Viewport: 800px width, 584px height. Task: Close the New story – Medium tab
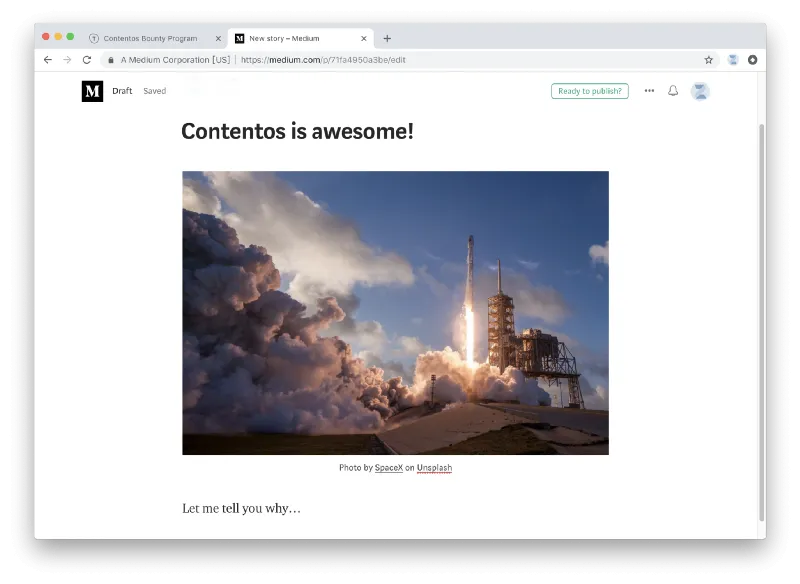364,38
